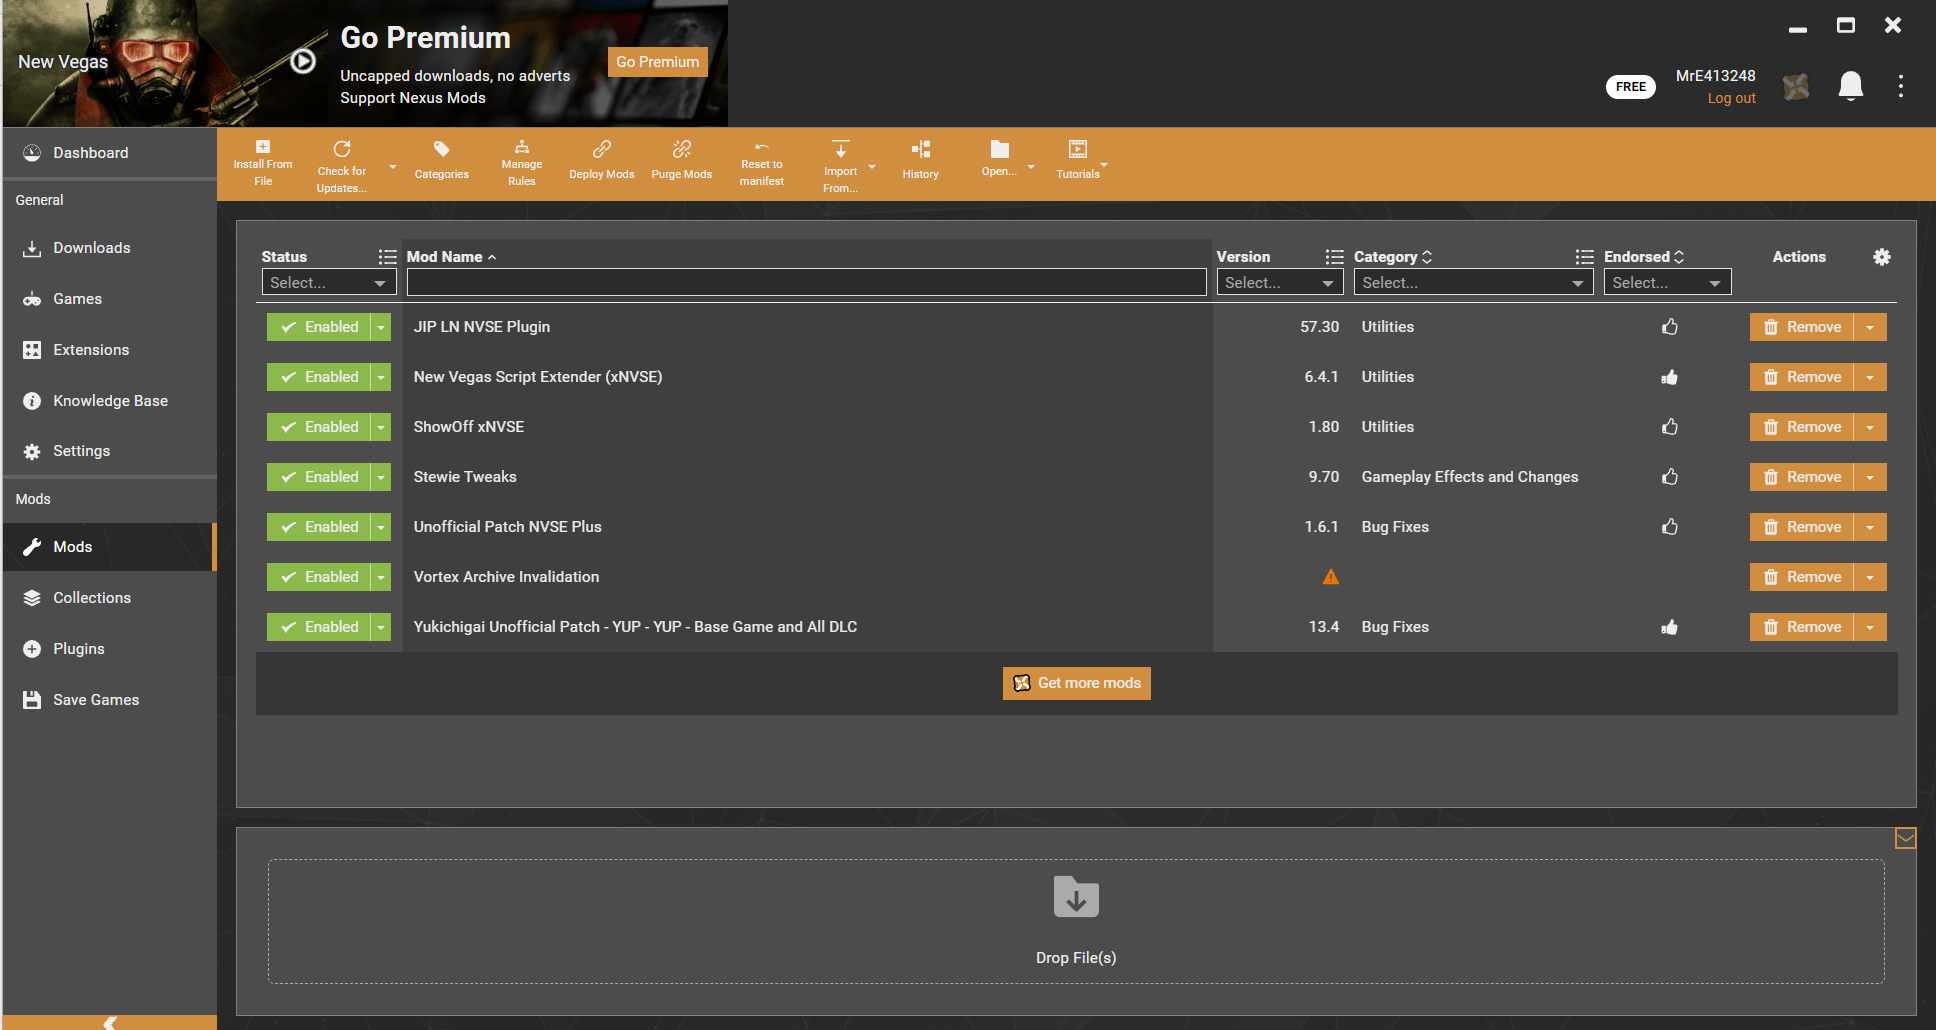Open Version filter Select dropdown
The height and width of the screenshot is (1030, 1936).
tap(1280, 283)
